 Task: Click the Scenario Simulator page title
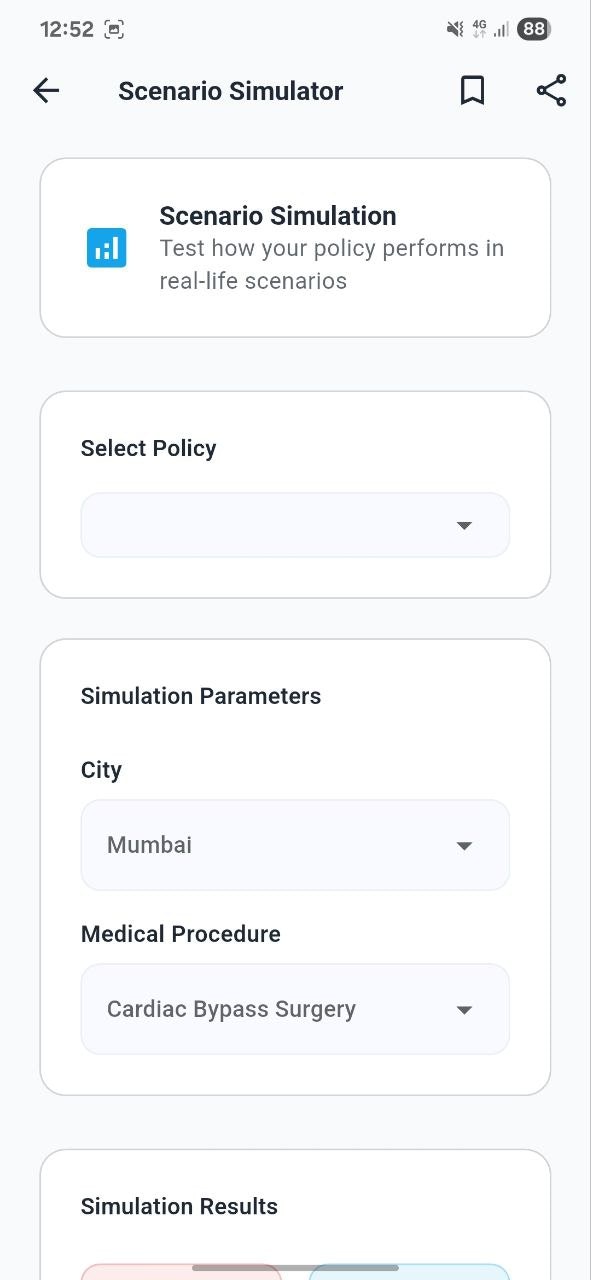(x=231, y=91)
